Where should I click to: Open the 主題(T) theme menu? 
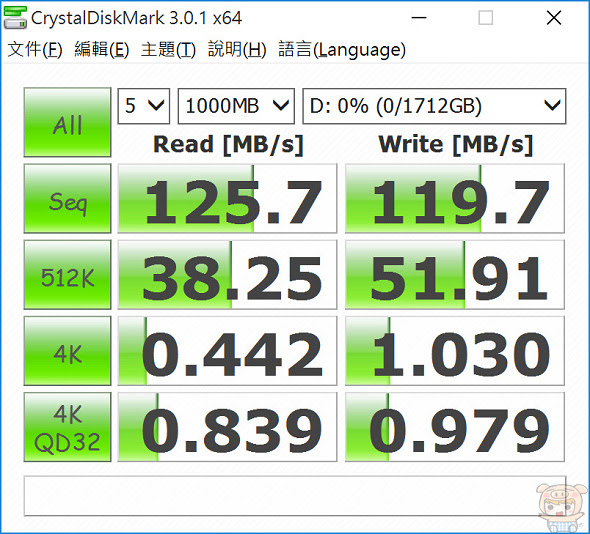[168, 50]
